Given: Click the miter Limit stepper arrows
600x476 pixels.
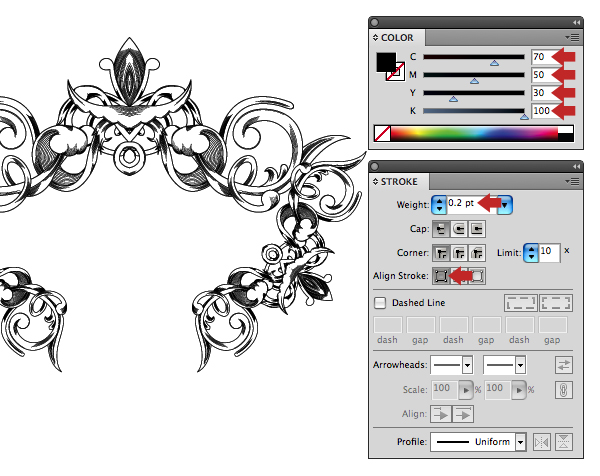Looking at the screenshot, I should click(x=531, y=253).
